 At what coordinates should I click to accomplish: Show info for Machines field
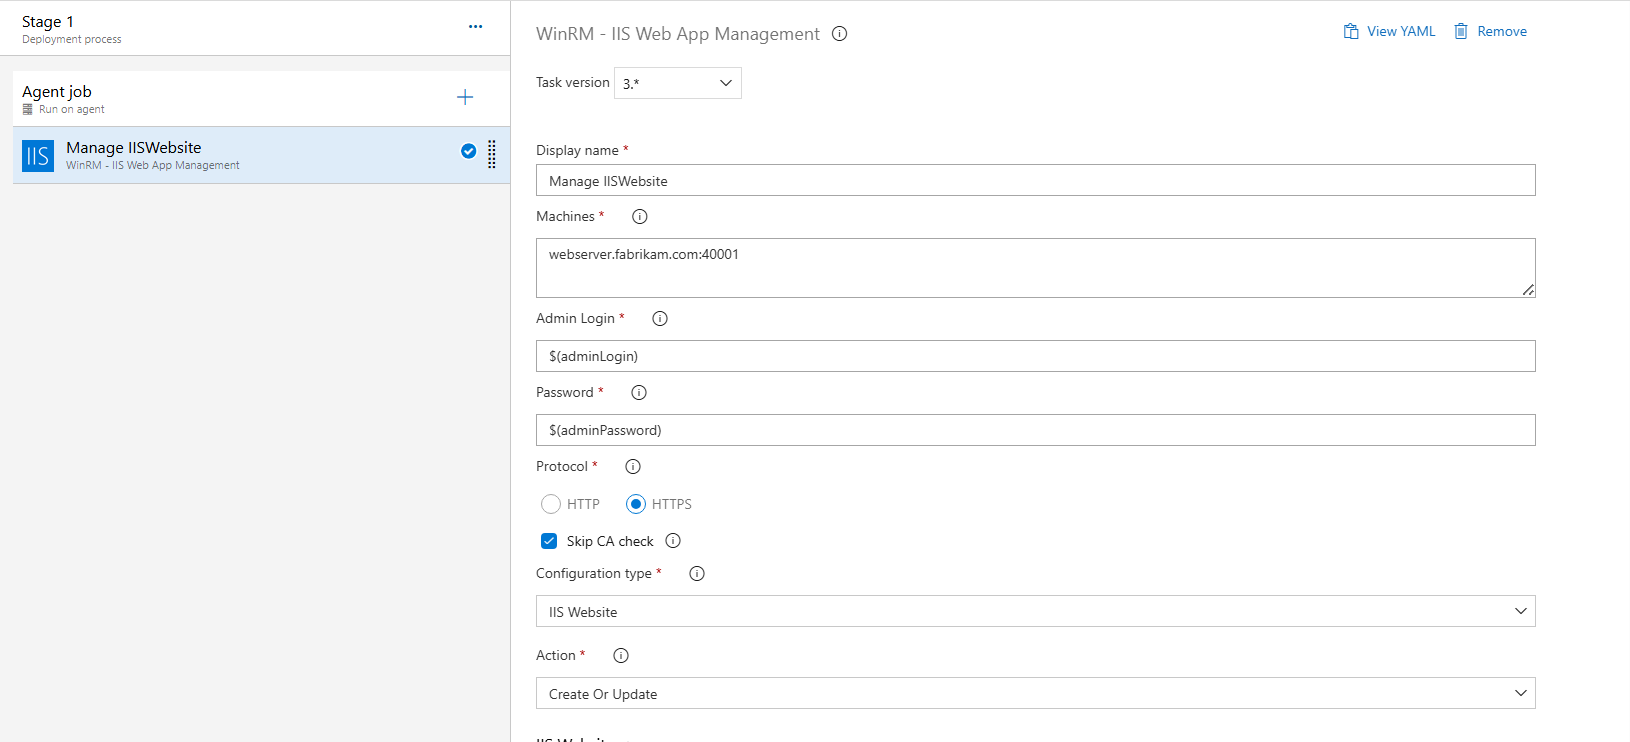pos(640,216)
